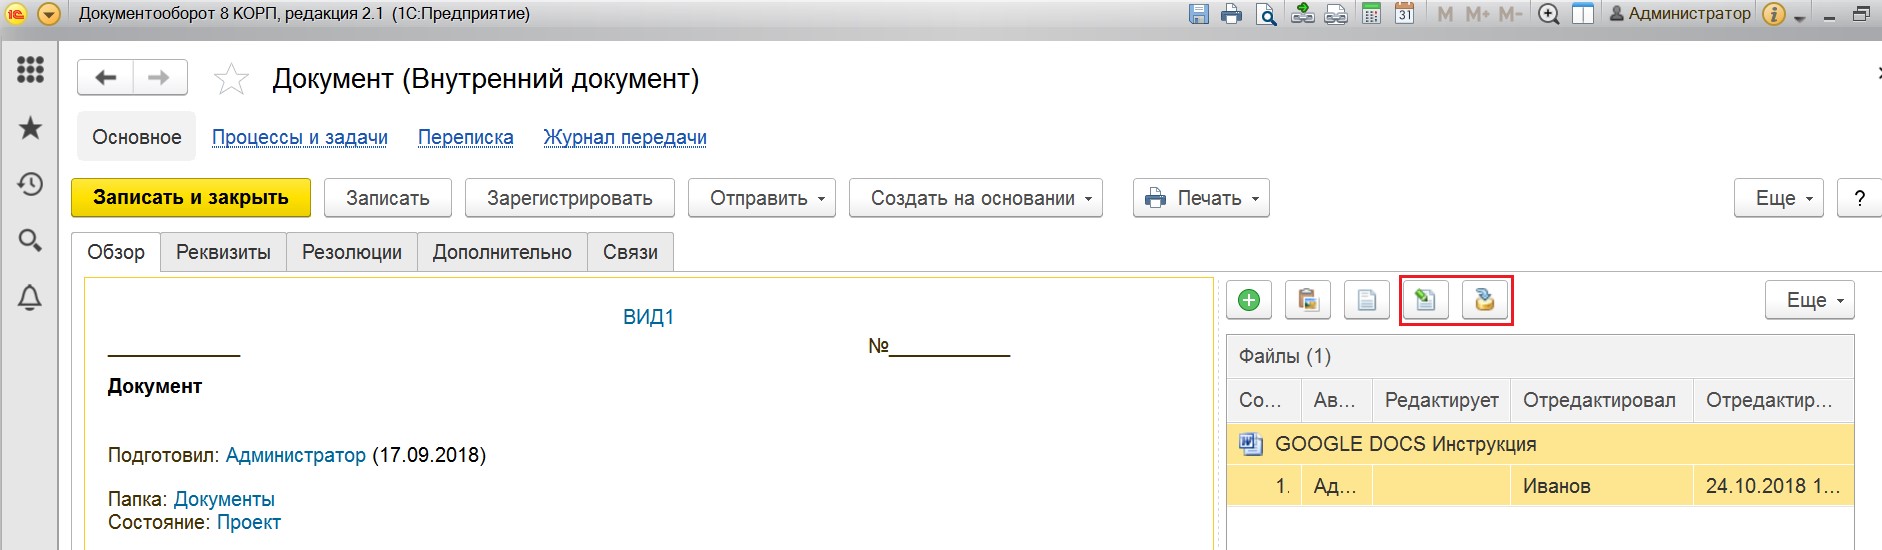Open Журнал передачи link
The height and width of the screenshot is (550, 1882).
click(625, 137)
